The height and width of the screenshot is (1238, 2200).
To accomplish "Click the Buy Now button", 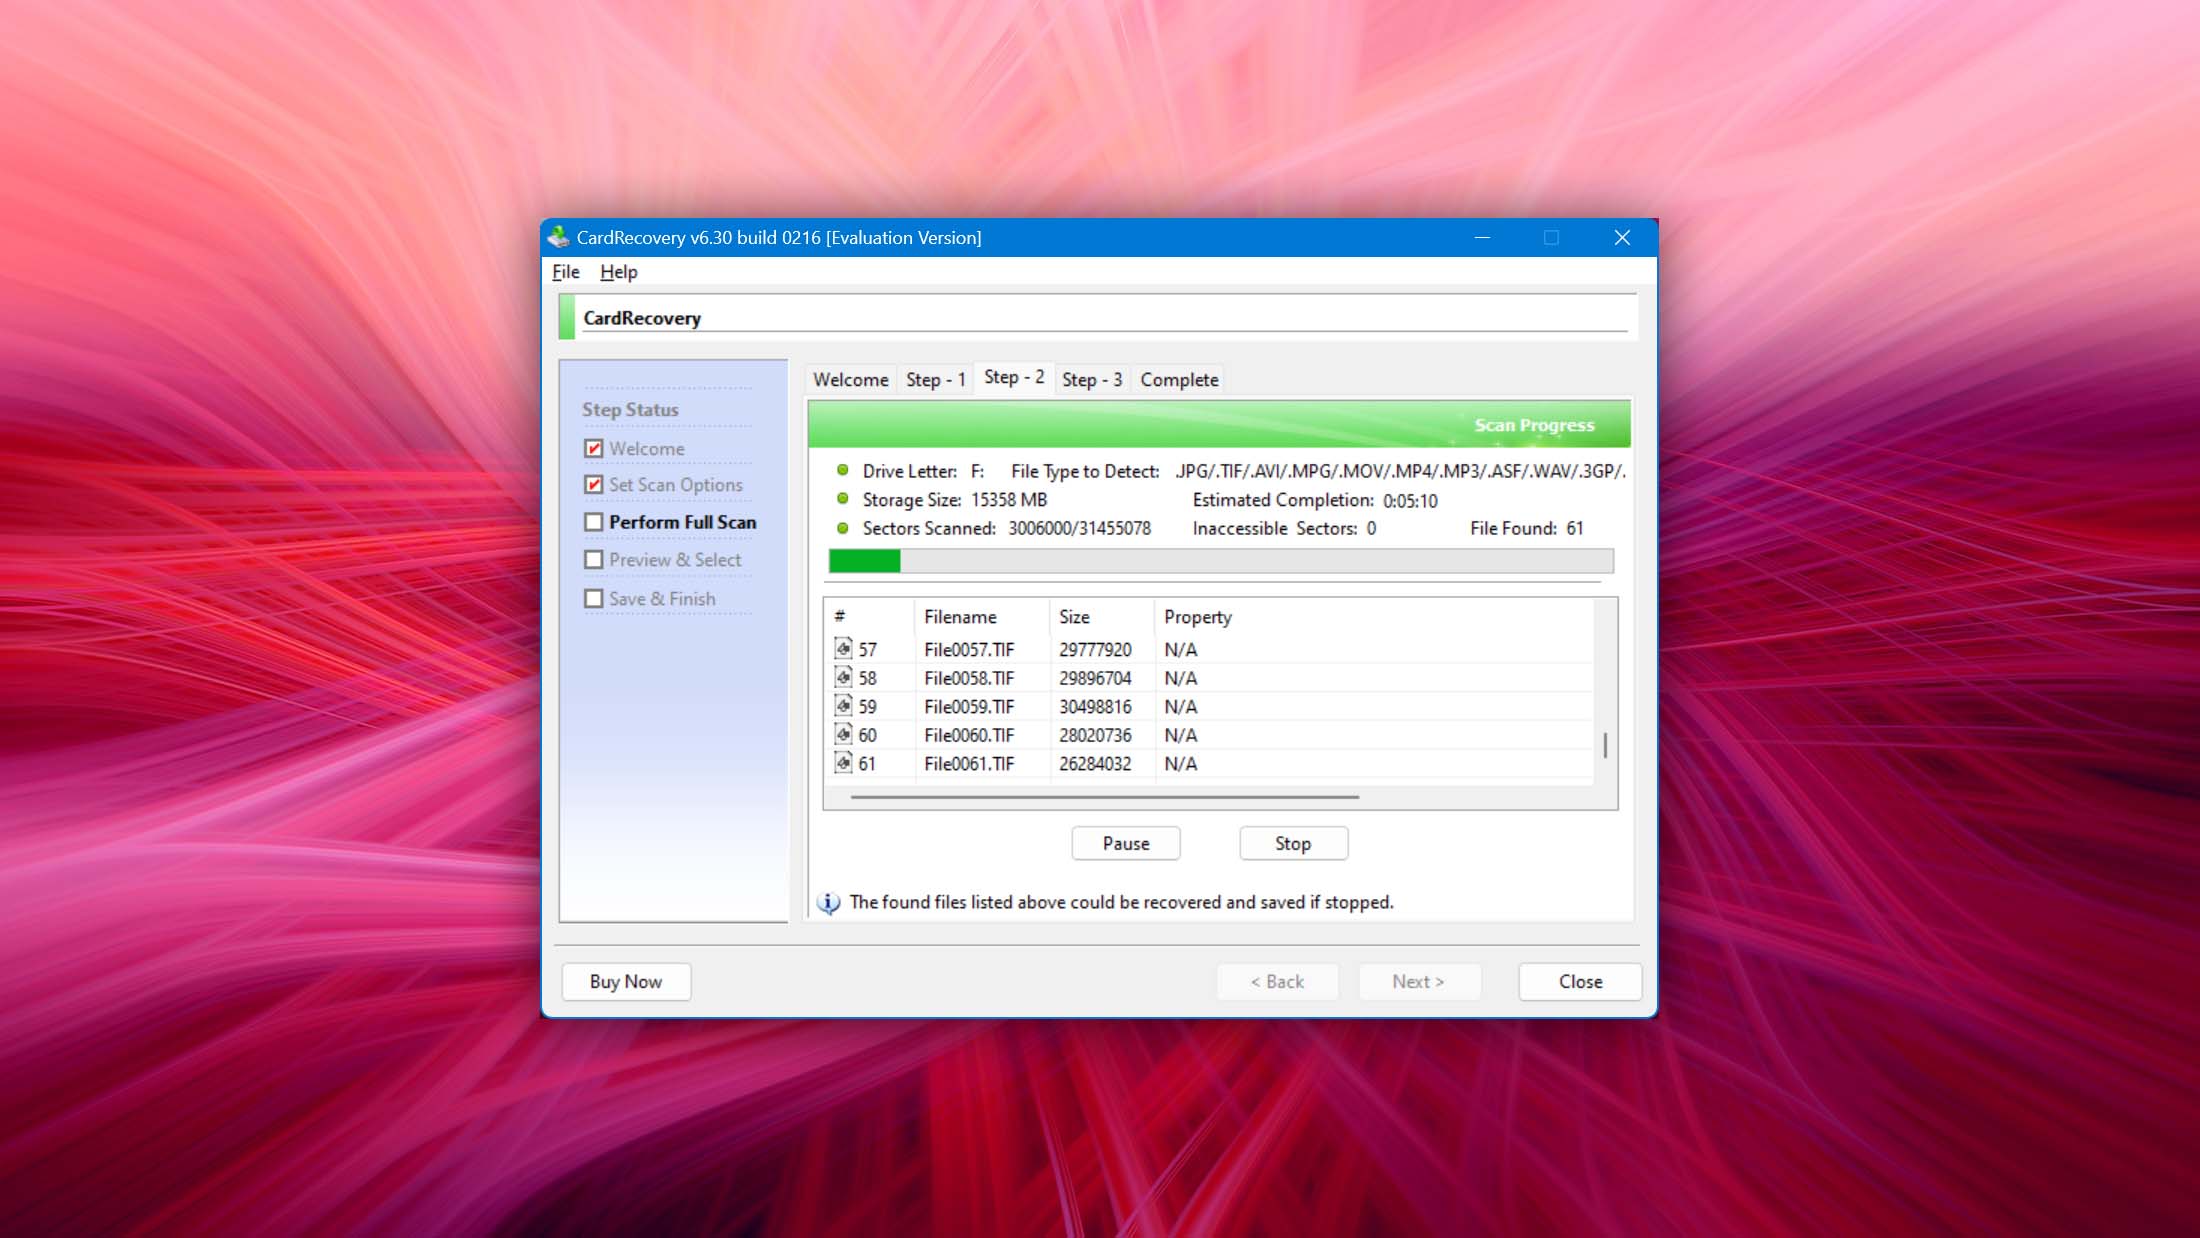I will point(626,982).
